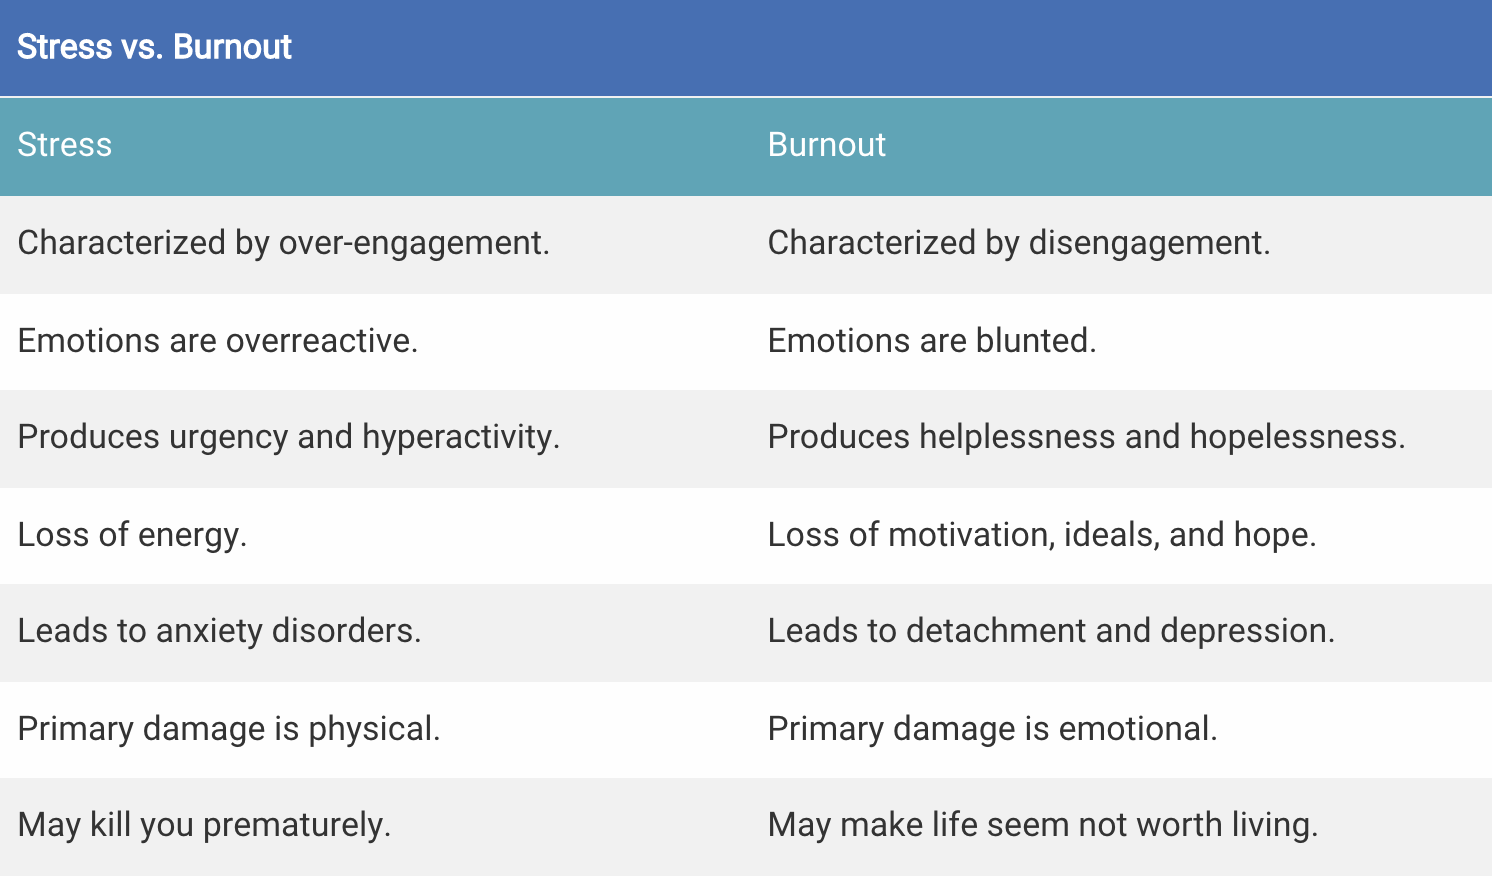The image size is (1492, 876).
Task: Click the word 'hyperactivity' in stress column
Action: tap(459, 437)
